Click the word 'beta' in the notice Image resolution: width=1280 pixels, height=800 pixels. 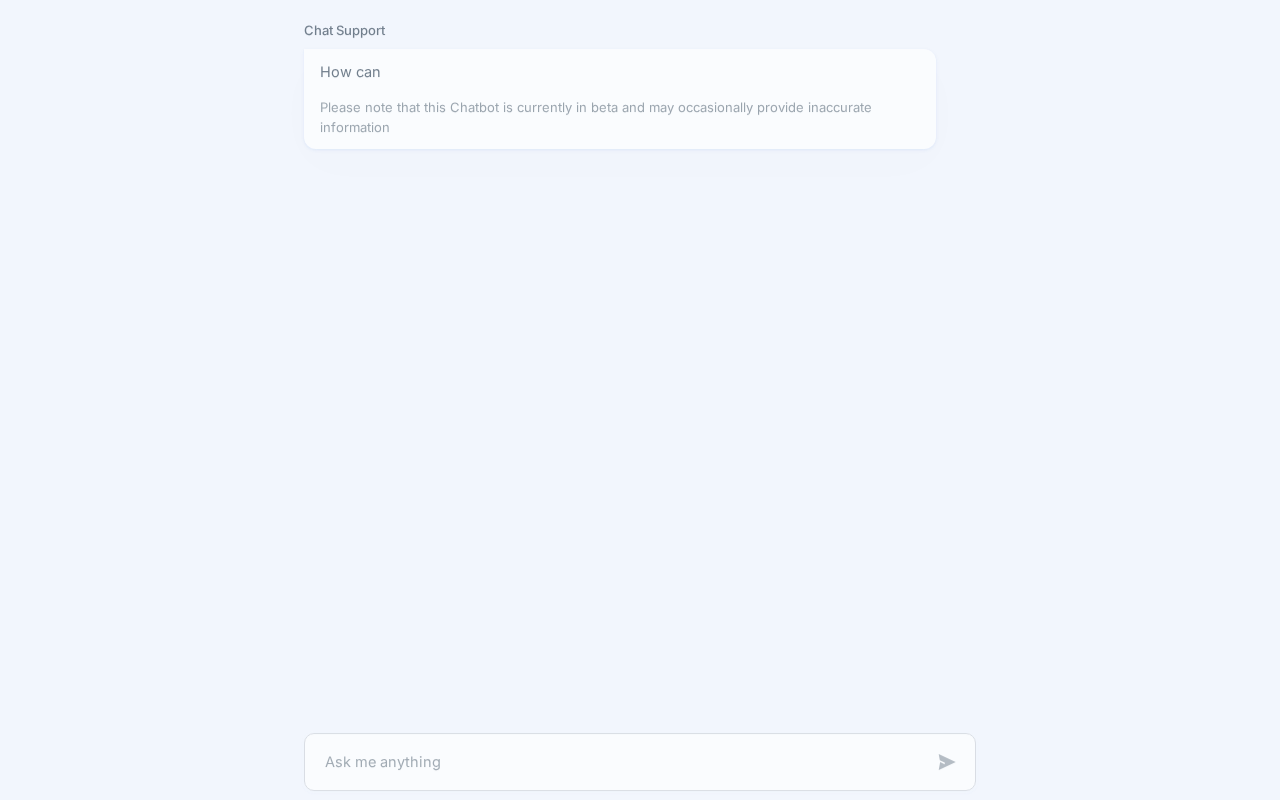604,108
